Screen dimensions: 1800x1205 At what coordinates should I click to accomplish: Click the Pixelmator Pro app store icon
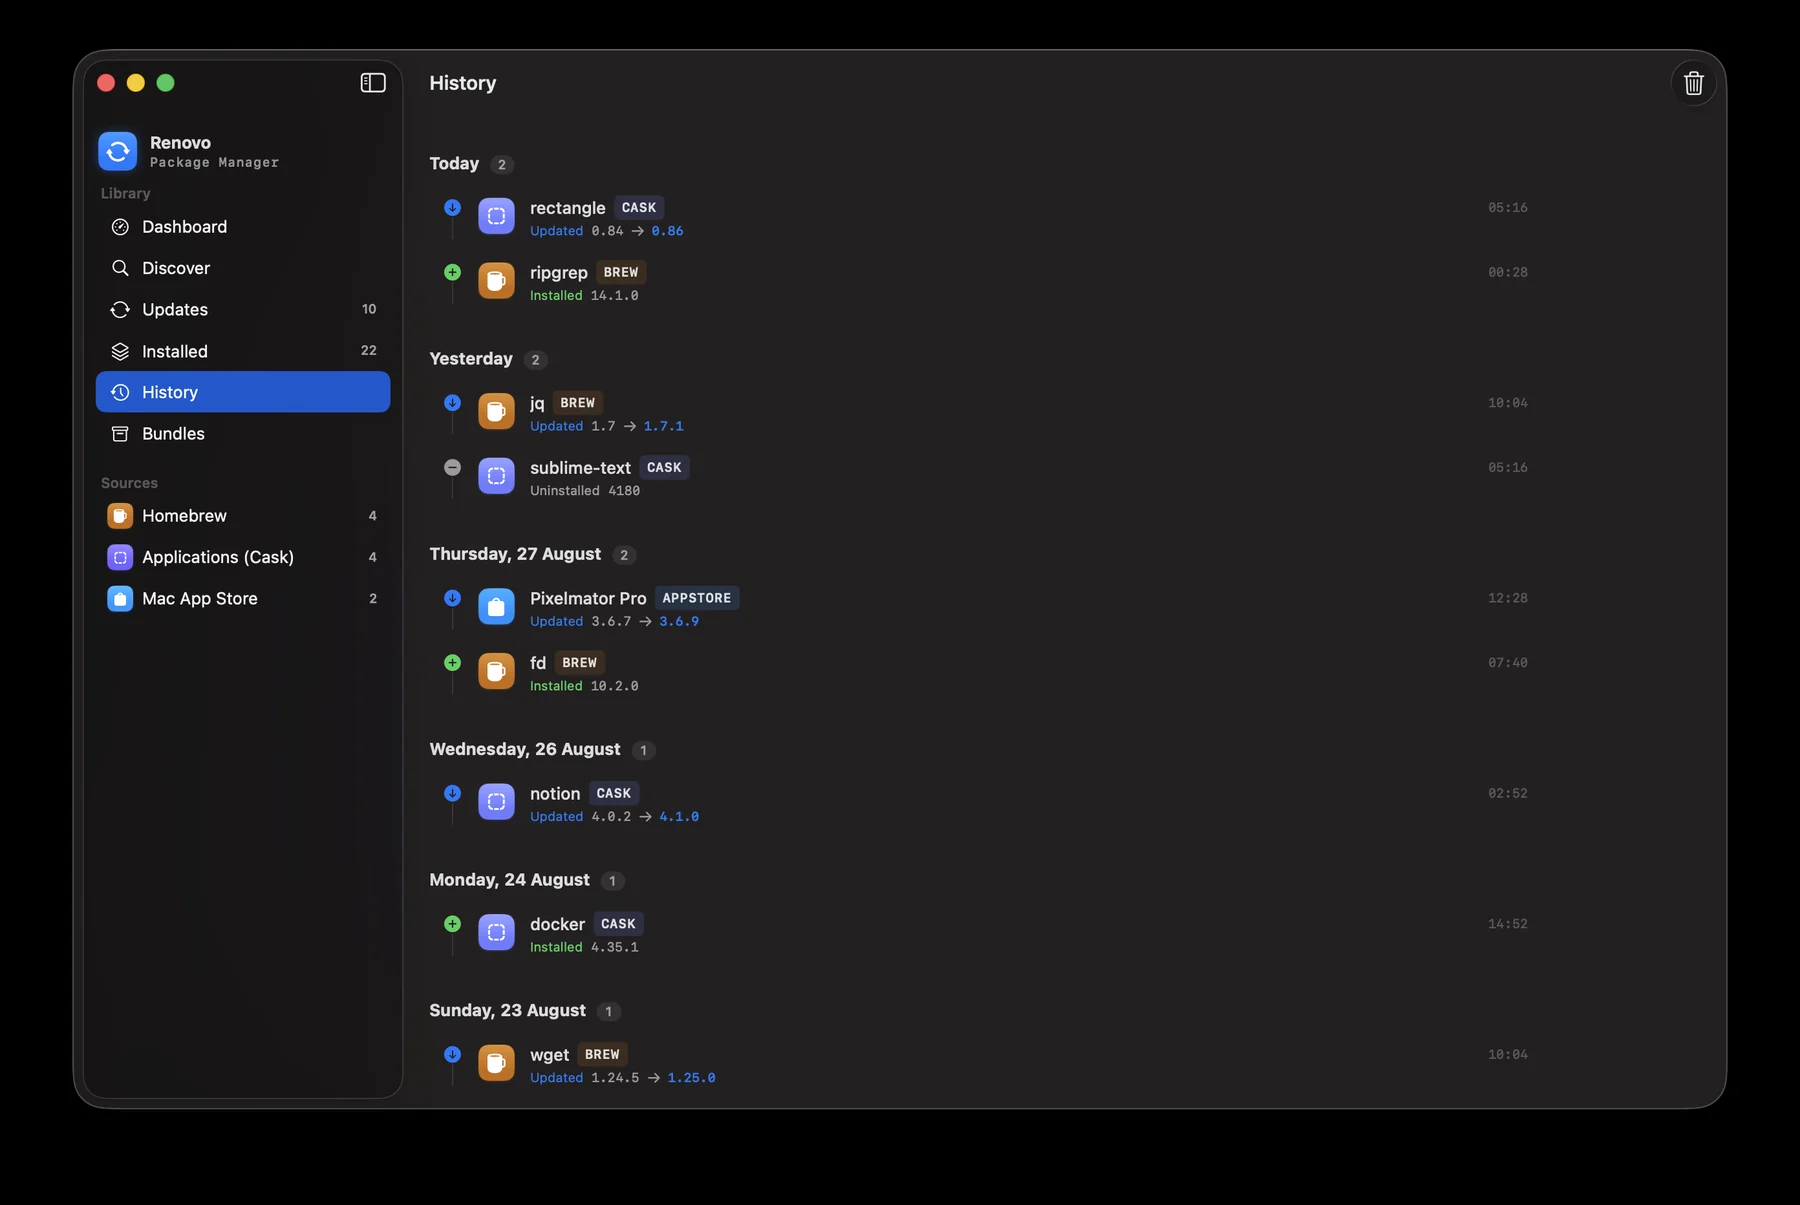[x=496, y=606]
